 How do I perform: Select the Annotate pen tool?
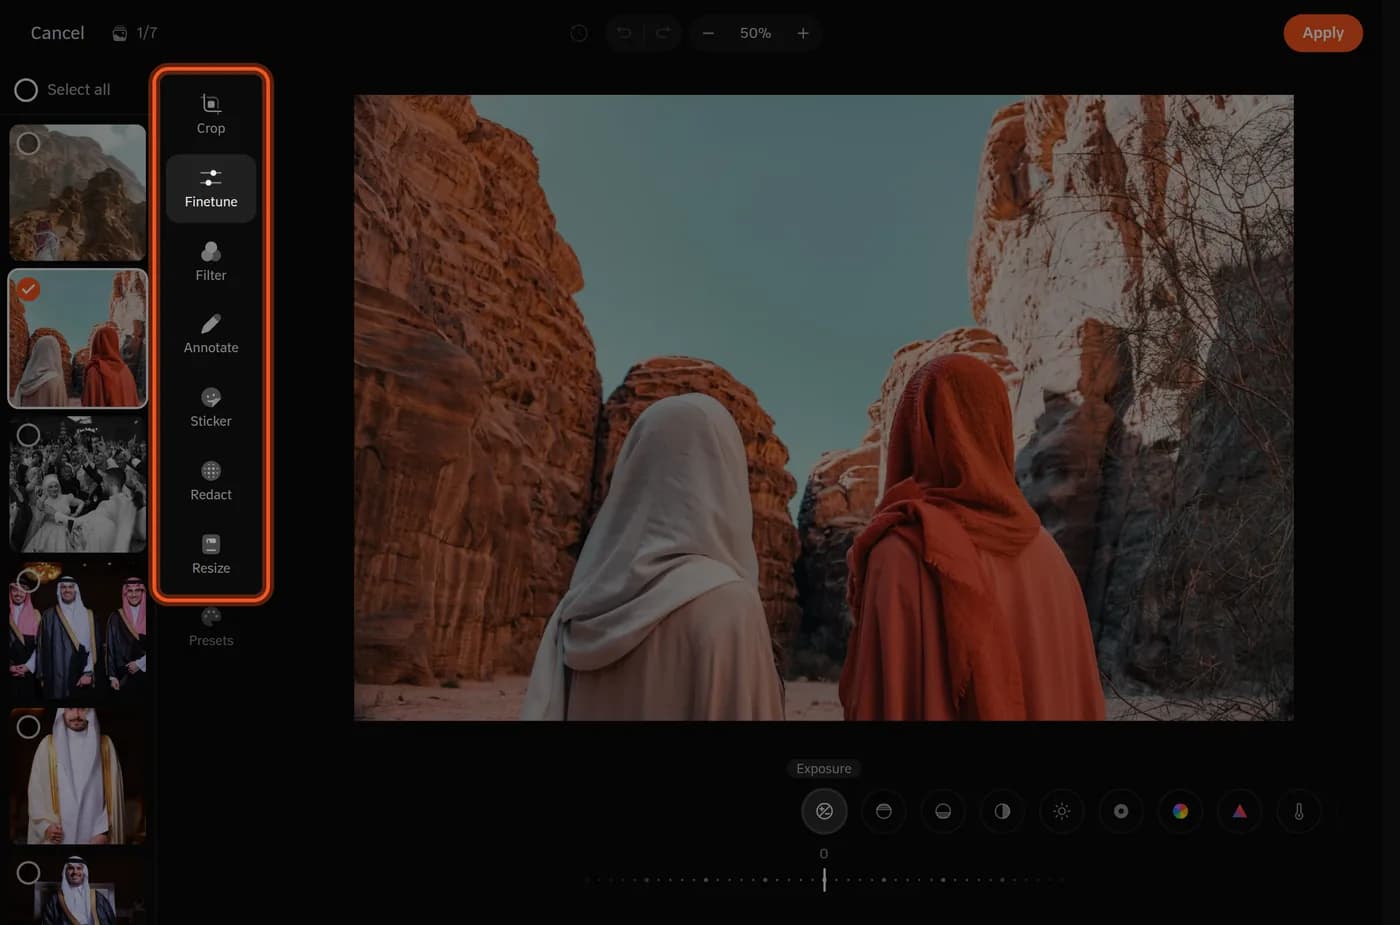211,334
